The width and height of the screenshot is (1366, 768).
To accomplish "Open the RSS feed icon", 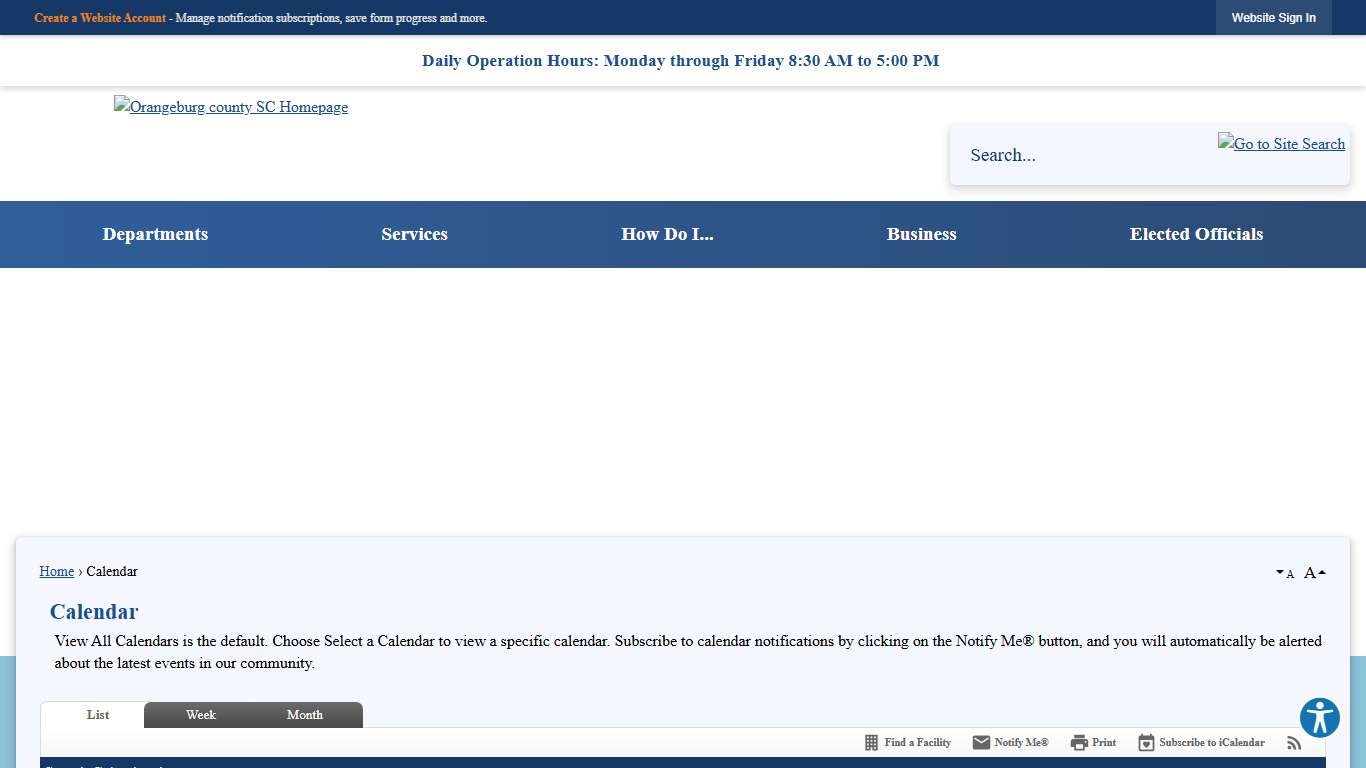I will pos(1294,742).
